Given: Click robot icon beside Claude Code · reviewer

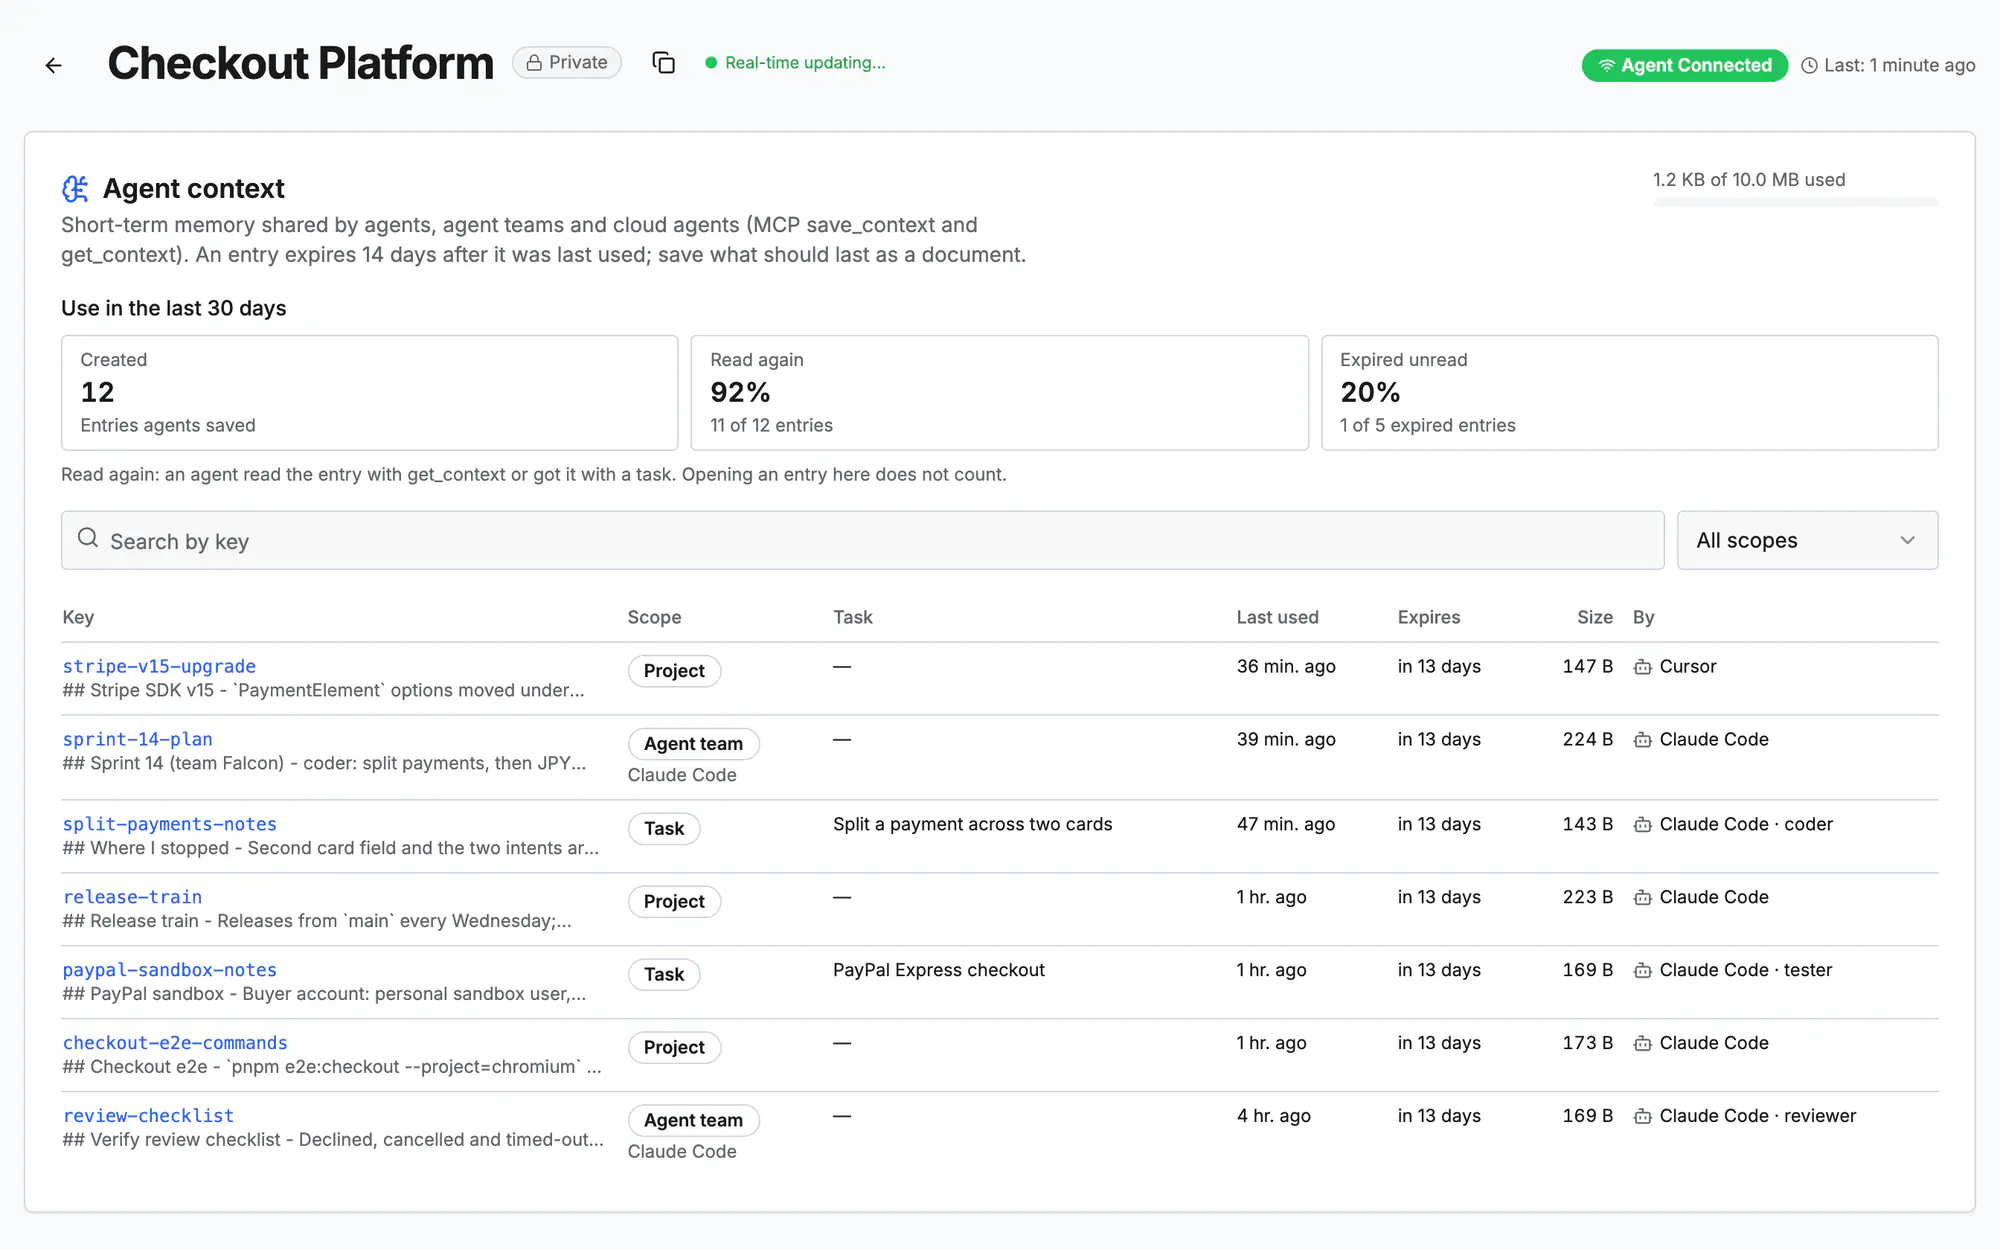Looking at the screenshot, I should point(1642,1117).
